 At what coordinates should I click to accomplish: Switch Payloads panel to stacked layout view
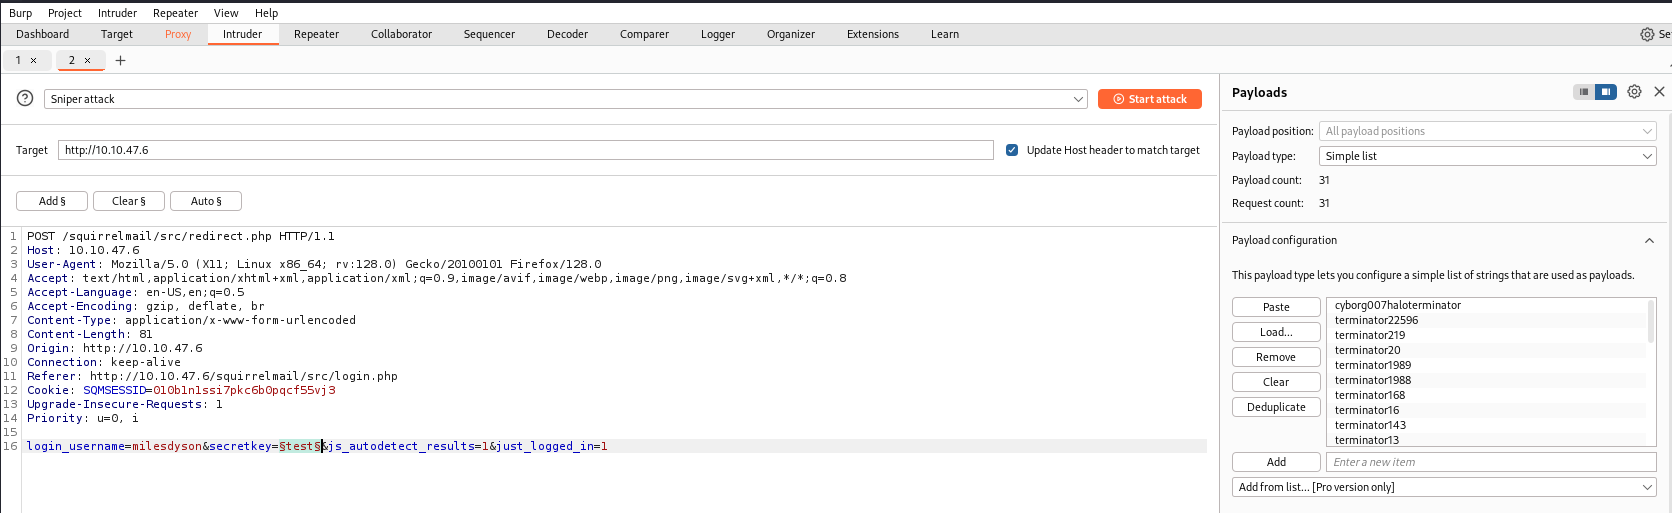[x=1584, y=92]
